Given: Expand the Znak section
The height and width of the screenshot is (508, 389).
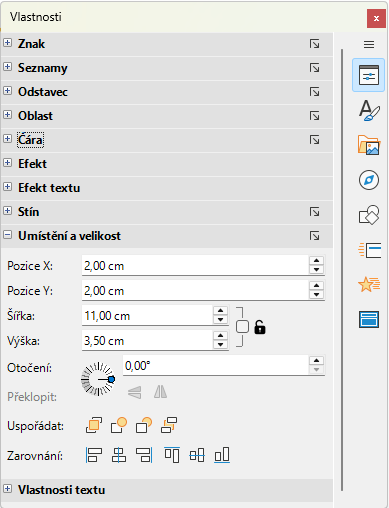Looking at the screenshot, I should coord(8,43).
